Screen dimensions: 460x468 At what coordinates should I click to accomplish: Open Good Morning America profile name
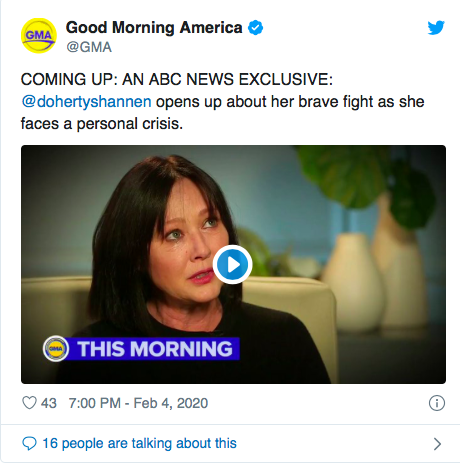pyautogui.click(x=154, y=27)
